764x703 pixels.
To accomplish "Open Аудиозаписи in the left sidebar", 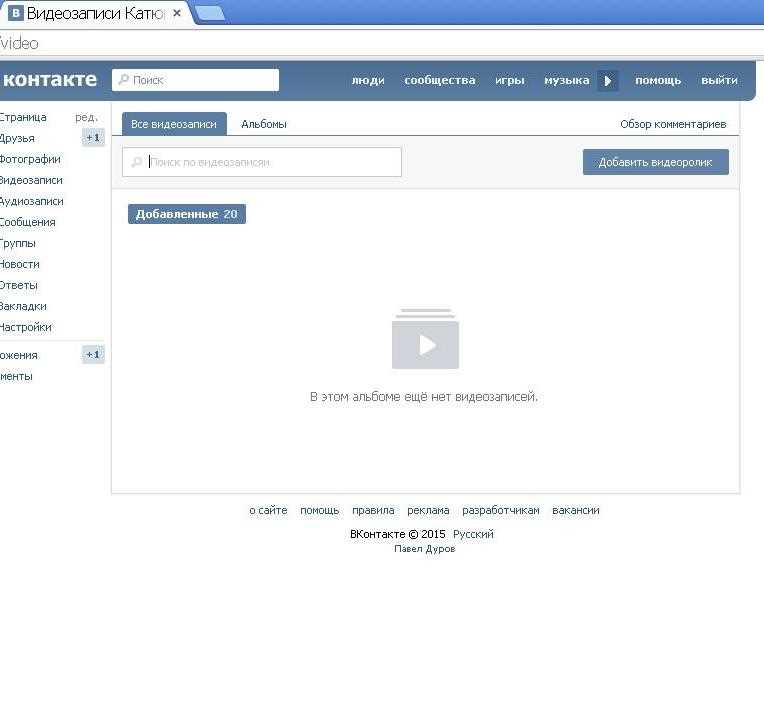I will [x=32, y=201].
